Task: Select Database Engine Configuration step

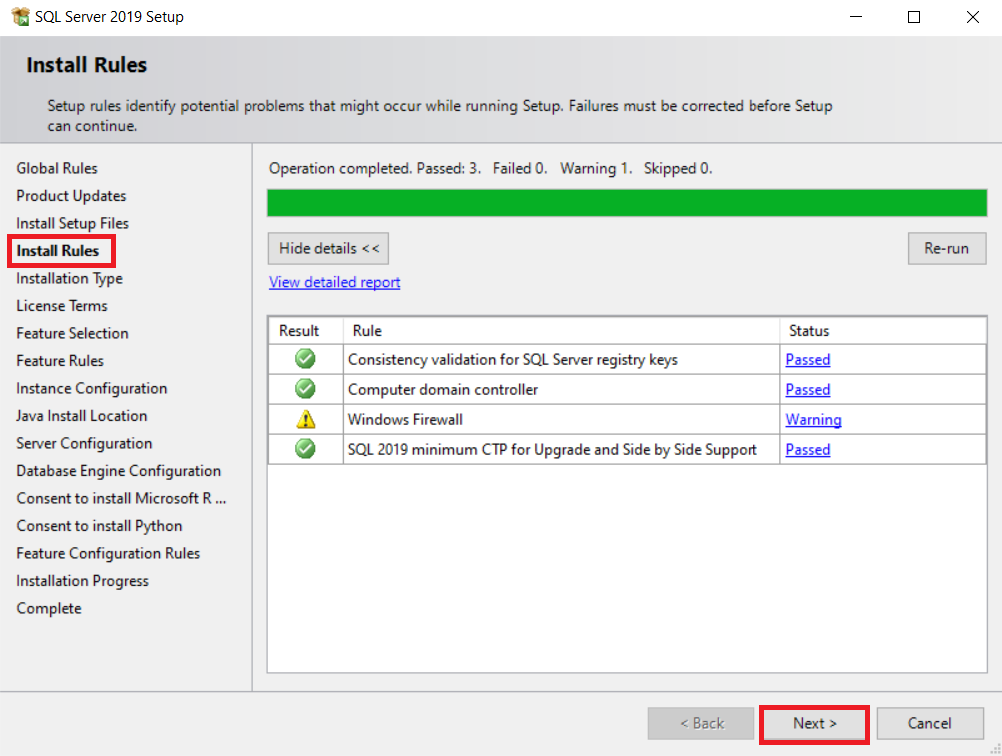Action: point(118,470)
